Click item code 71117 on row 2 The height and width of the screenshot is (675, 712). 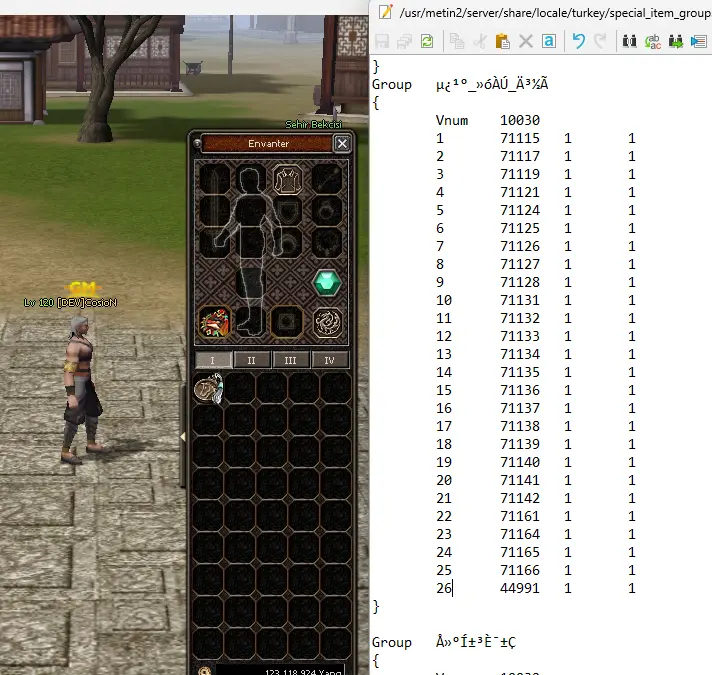click(520, 156)
